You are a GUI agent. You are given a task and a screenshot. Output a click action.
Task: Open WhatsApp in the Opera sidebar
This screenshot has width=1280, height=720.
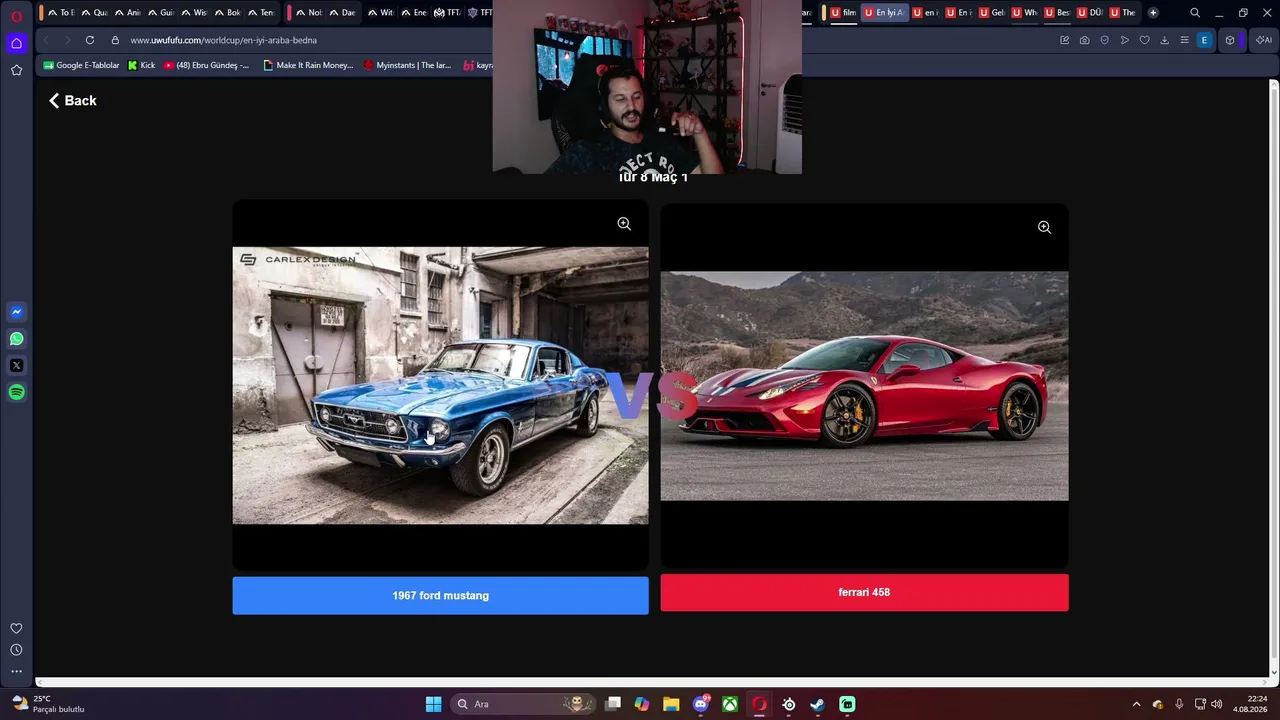coord(16,339)
